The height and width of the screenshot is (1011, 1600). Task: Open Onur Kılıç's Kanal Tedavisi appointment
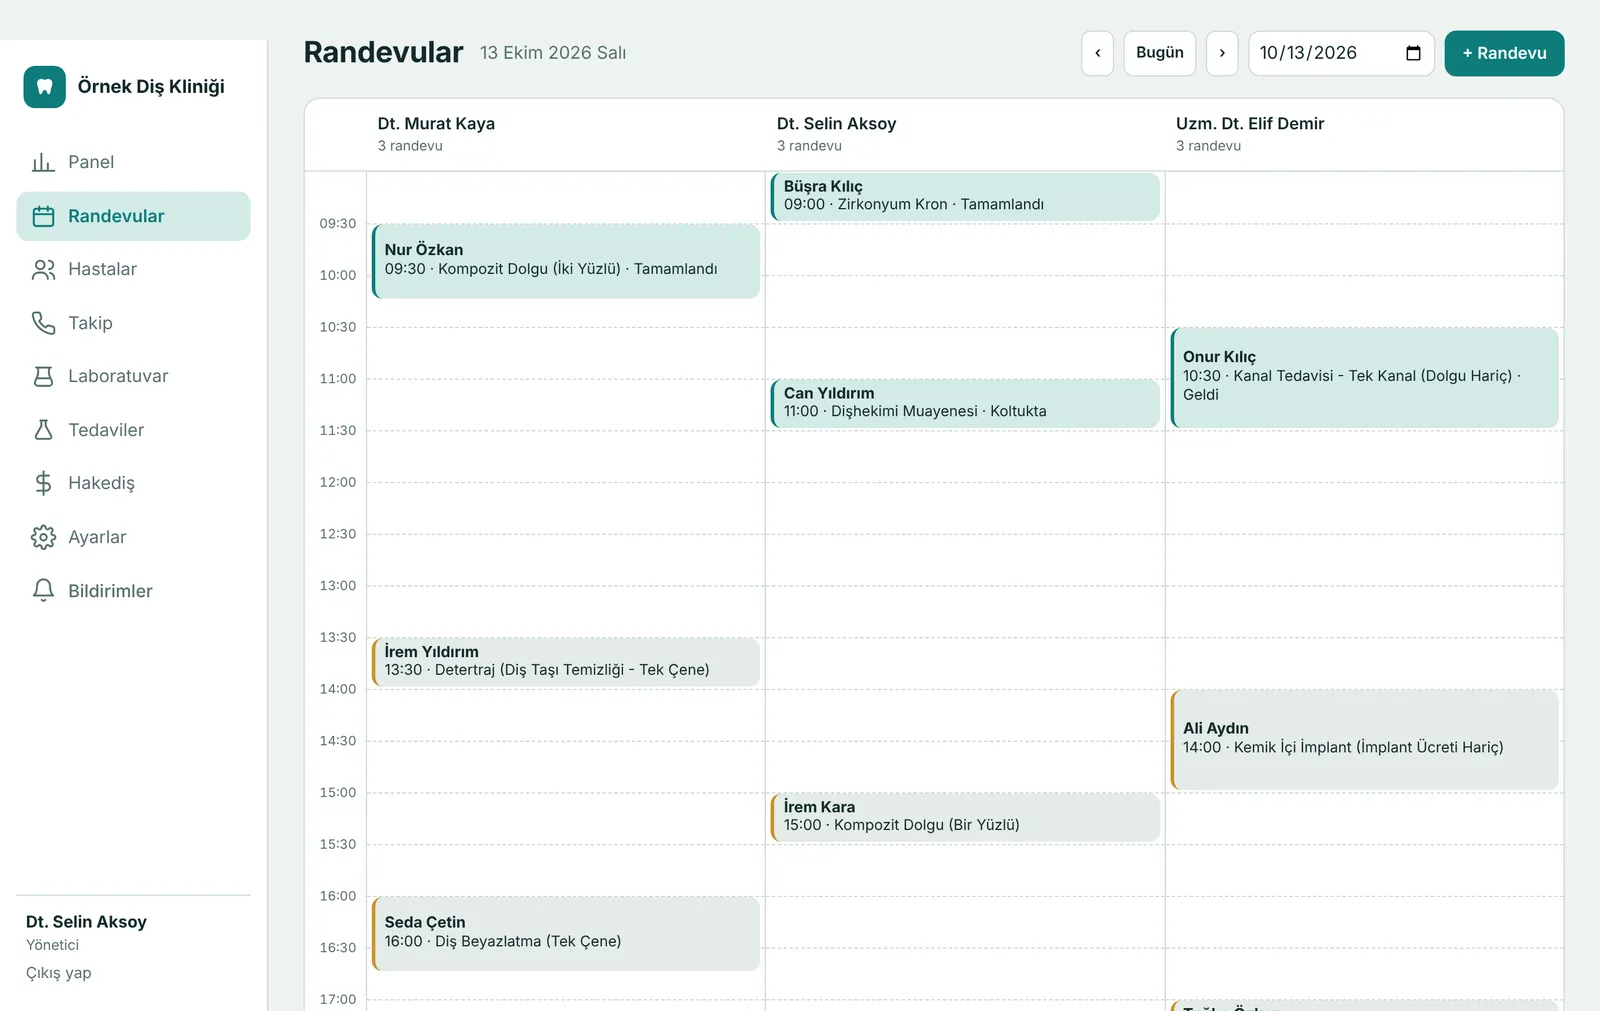click(1365, 378)
